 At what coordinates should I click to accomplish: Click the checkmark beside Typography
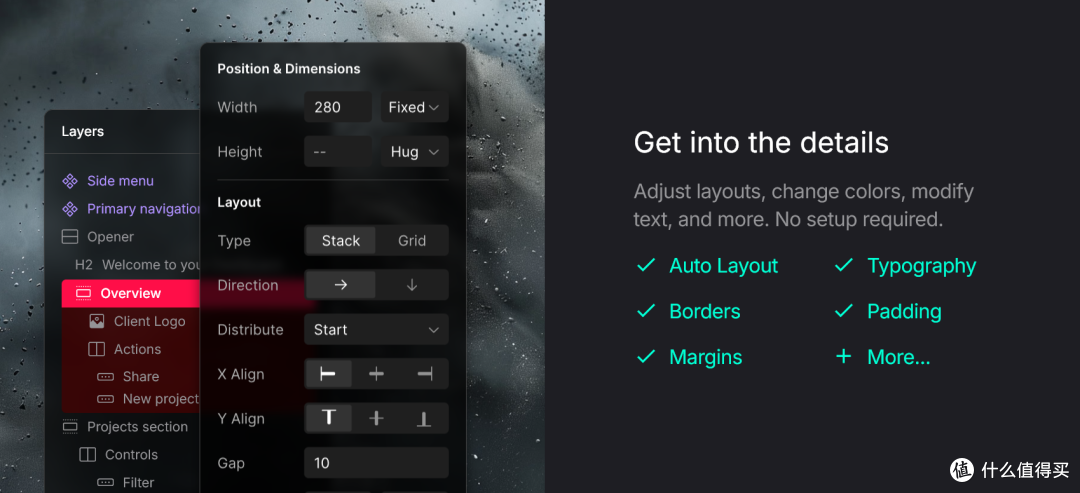tap(844, 265)
